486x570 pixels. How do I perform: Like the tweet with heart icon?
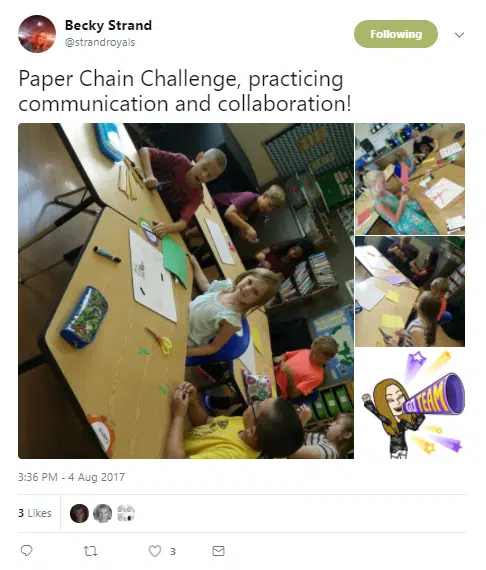(155, 551)
